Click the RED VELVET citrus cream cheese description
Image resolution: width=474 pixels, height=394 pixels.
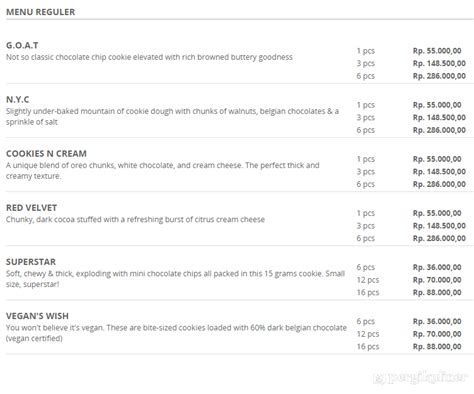pyautogui.click(x=135, y=219)
